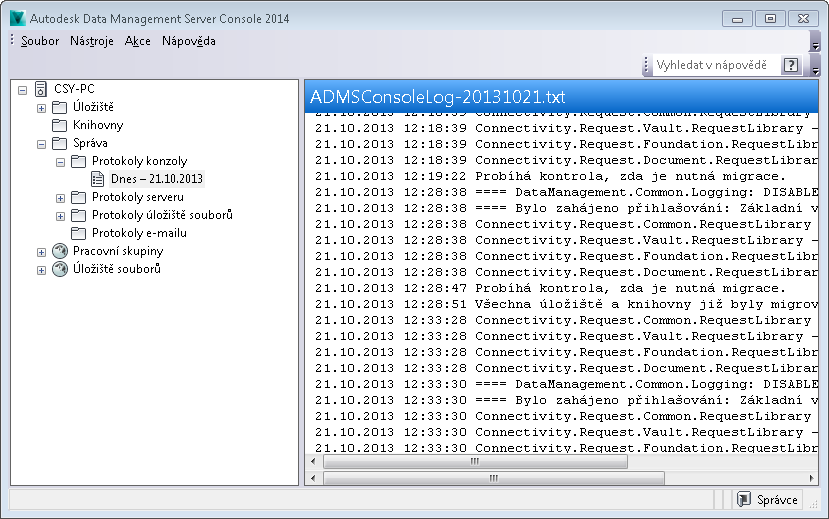The height and width of the screenshot is (519, 829).
Task: Open the menu bar overflow dropdown arrow
Action: click(815, 41)
